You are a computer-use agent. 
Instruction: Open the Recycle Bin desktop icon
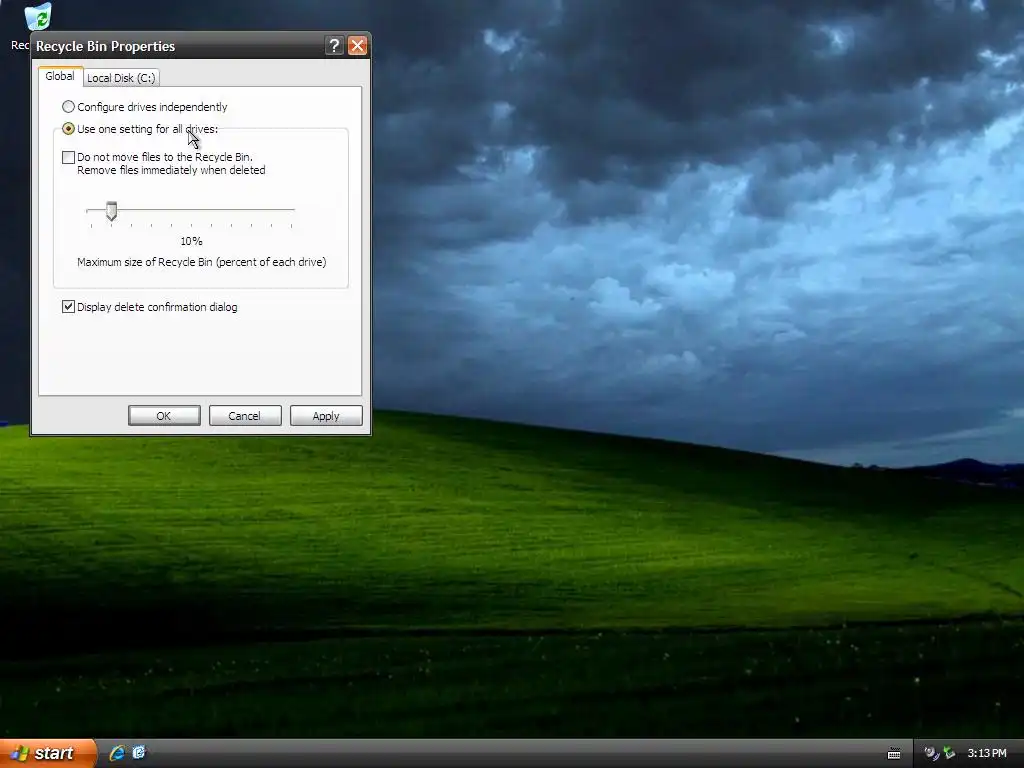(x=37, y=17)
